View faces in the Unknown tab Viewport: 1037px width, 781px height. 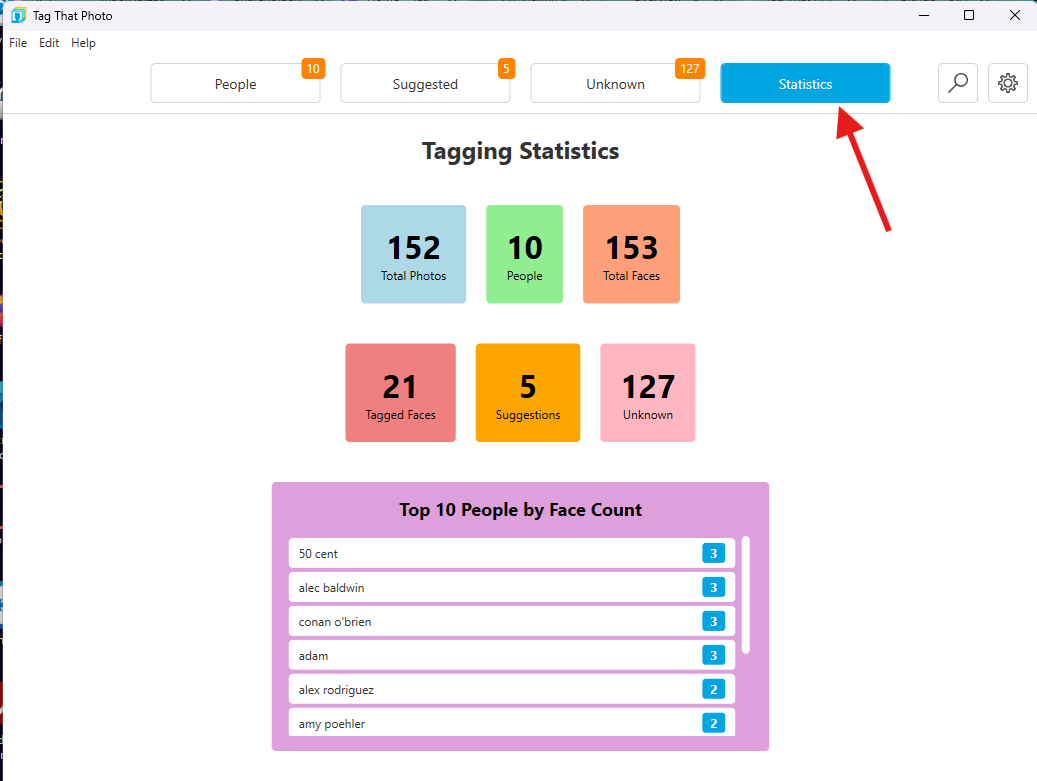coord(615,83)
